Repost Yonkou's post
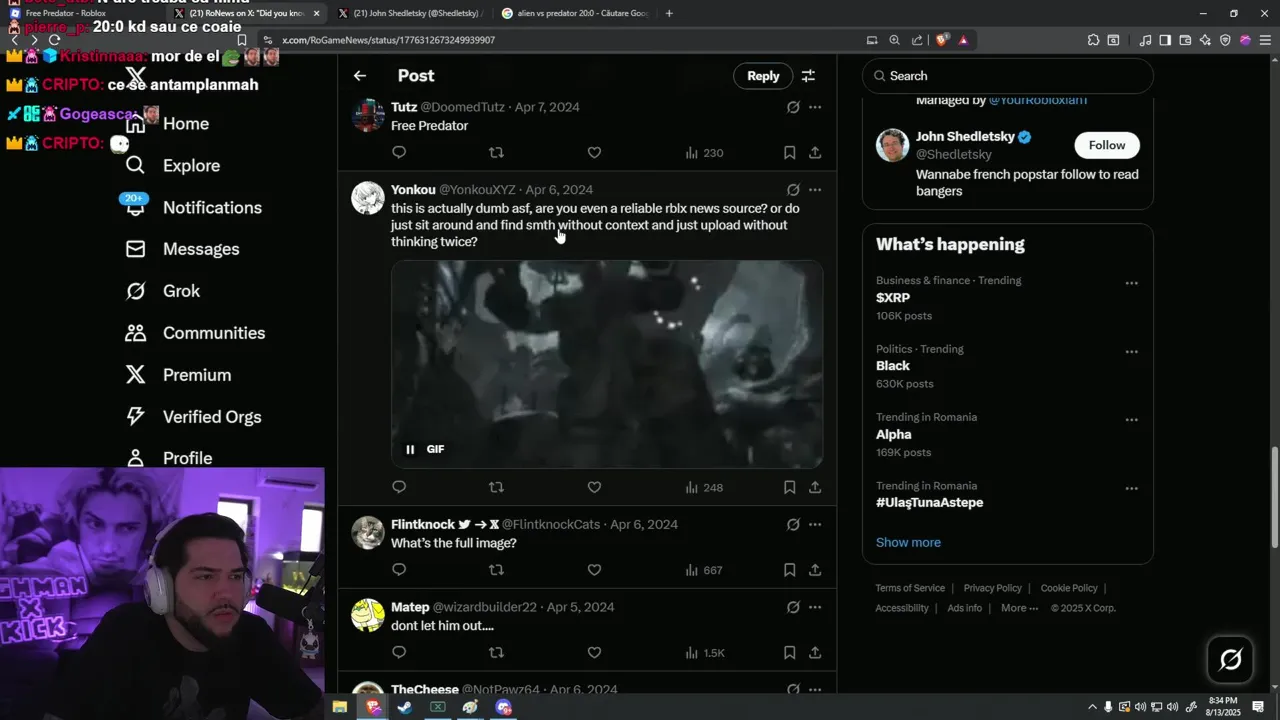 (x=496, y=487)
